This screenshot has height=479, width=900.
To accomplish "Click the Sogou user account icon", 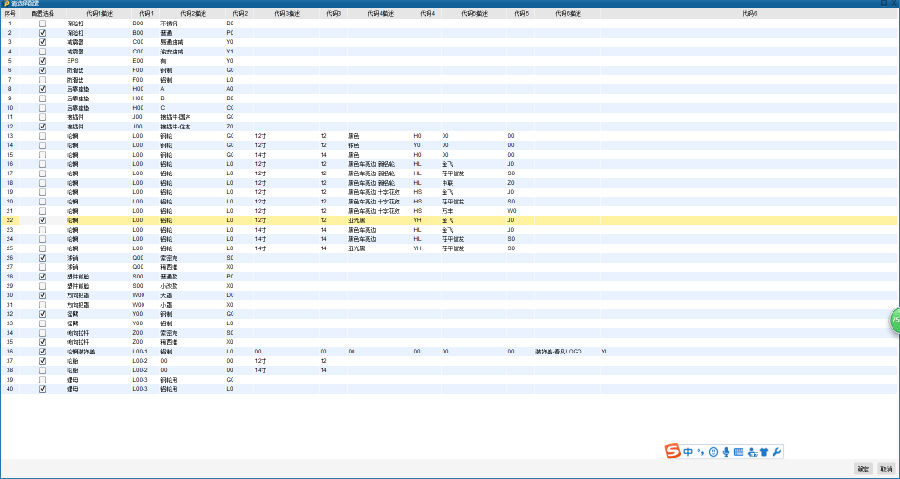I will (x=752, y=452).
